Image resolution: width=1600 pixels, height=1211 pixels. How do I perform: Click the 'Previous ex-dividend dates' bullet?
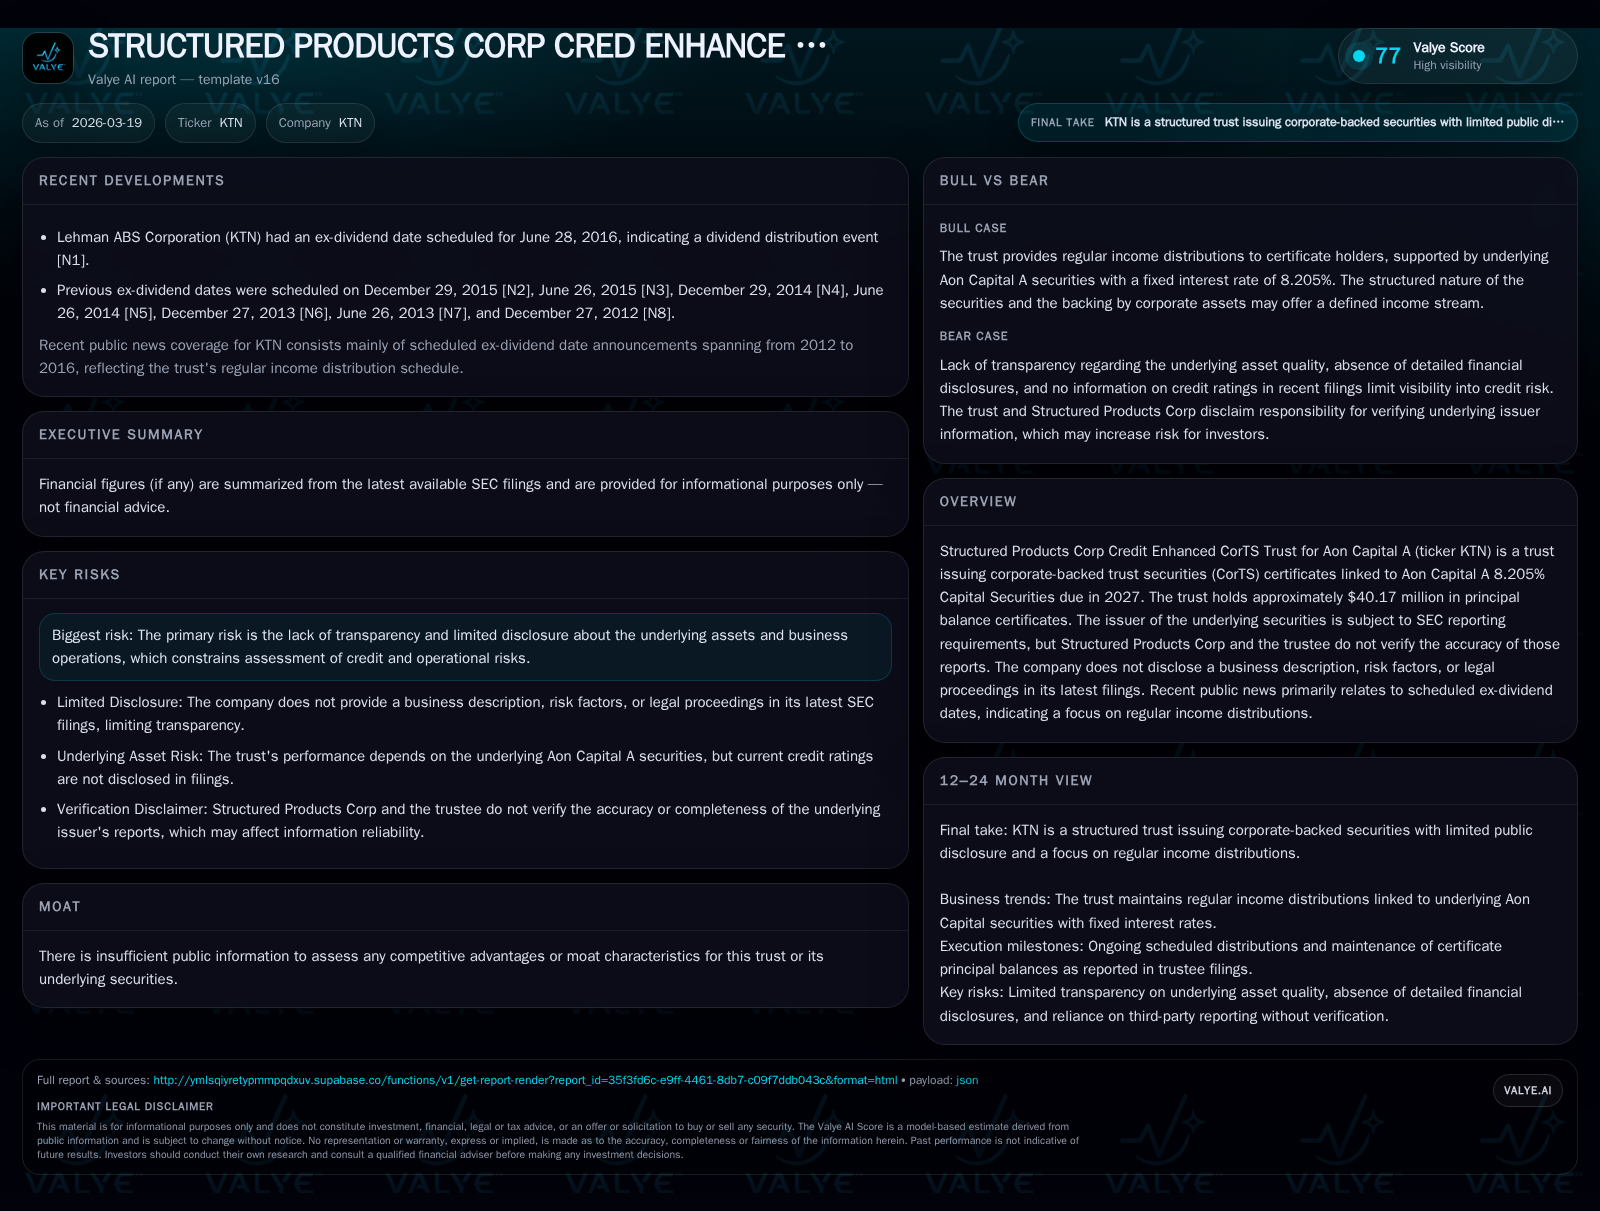tap(470, 302)
